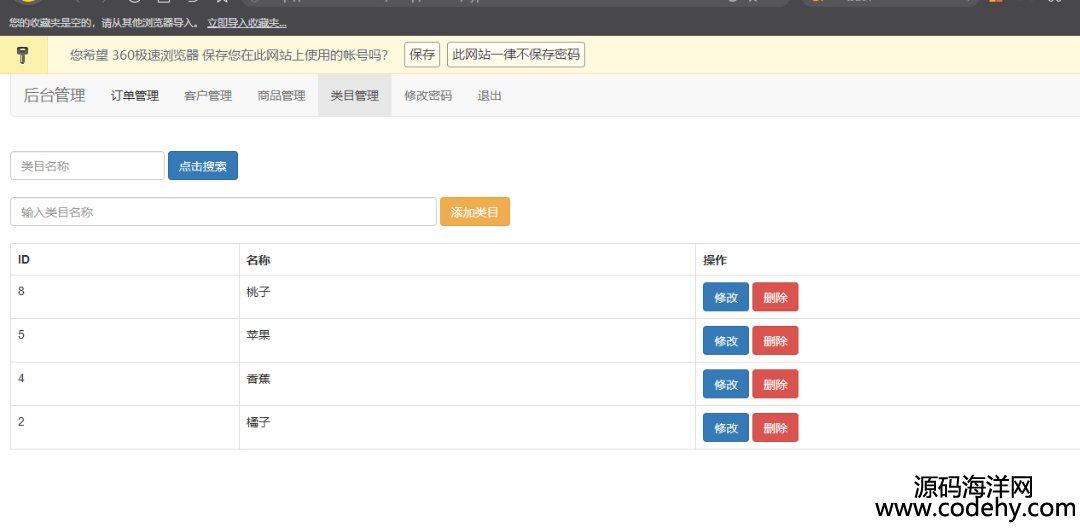Click 保存 to save the account password

tap(422, 55)
